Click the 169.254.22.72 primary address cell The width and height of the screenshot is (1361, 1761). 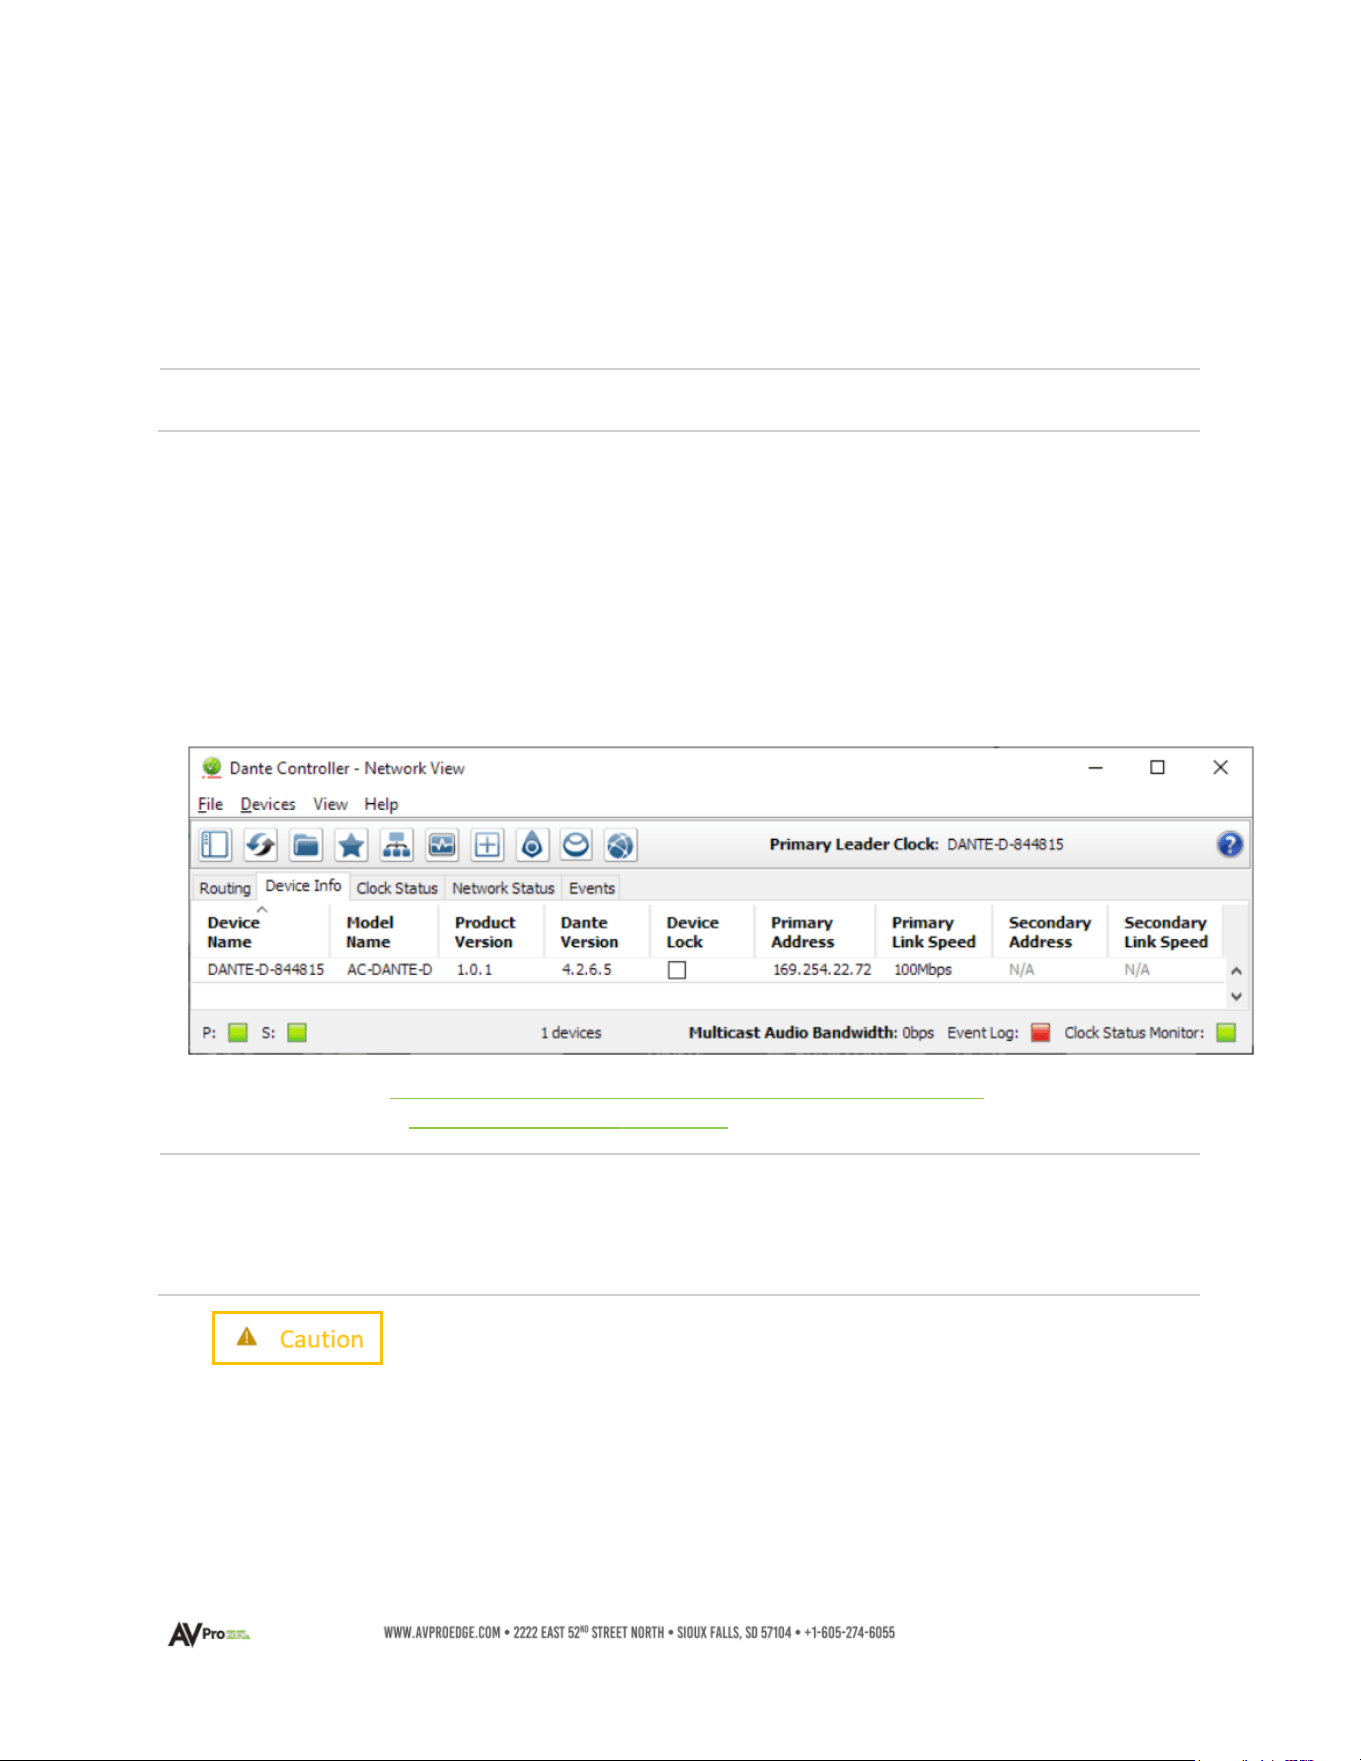tap(822, 970)
